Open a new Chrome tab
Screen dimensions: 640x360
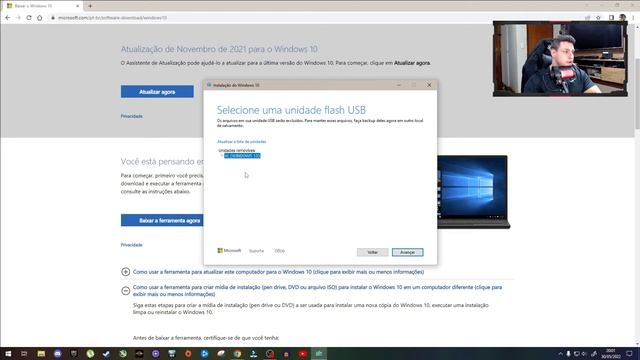pyautogui.click(x=90, y=6)
